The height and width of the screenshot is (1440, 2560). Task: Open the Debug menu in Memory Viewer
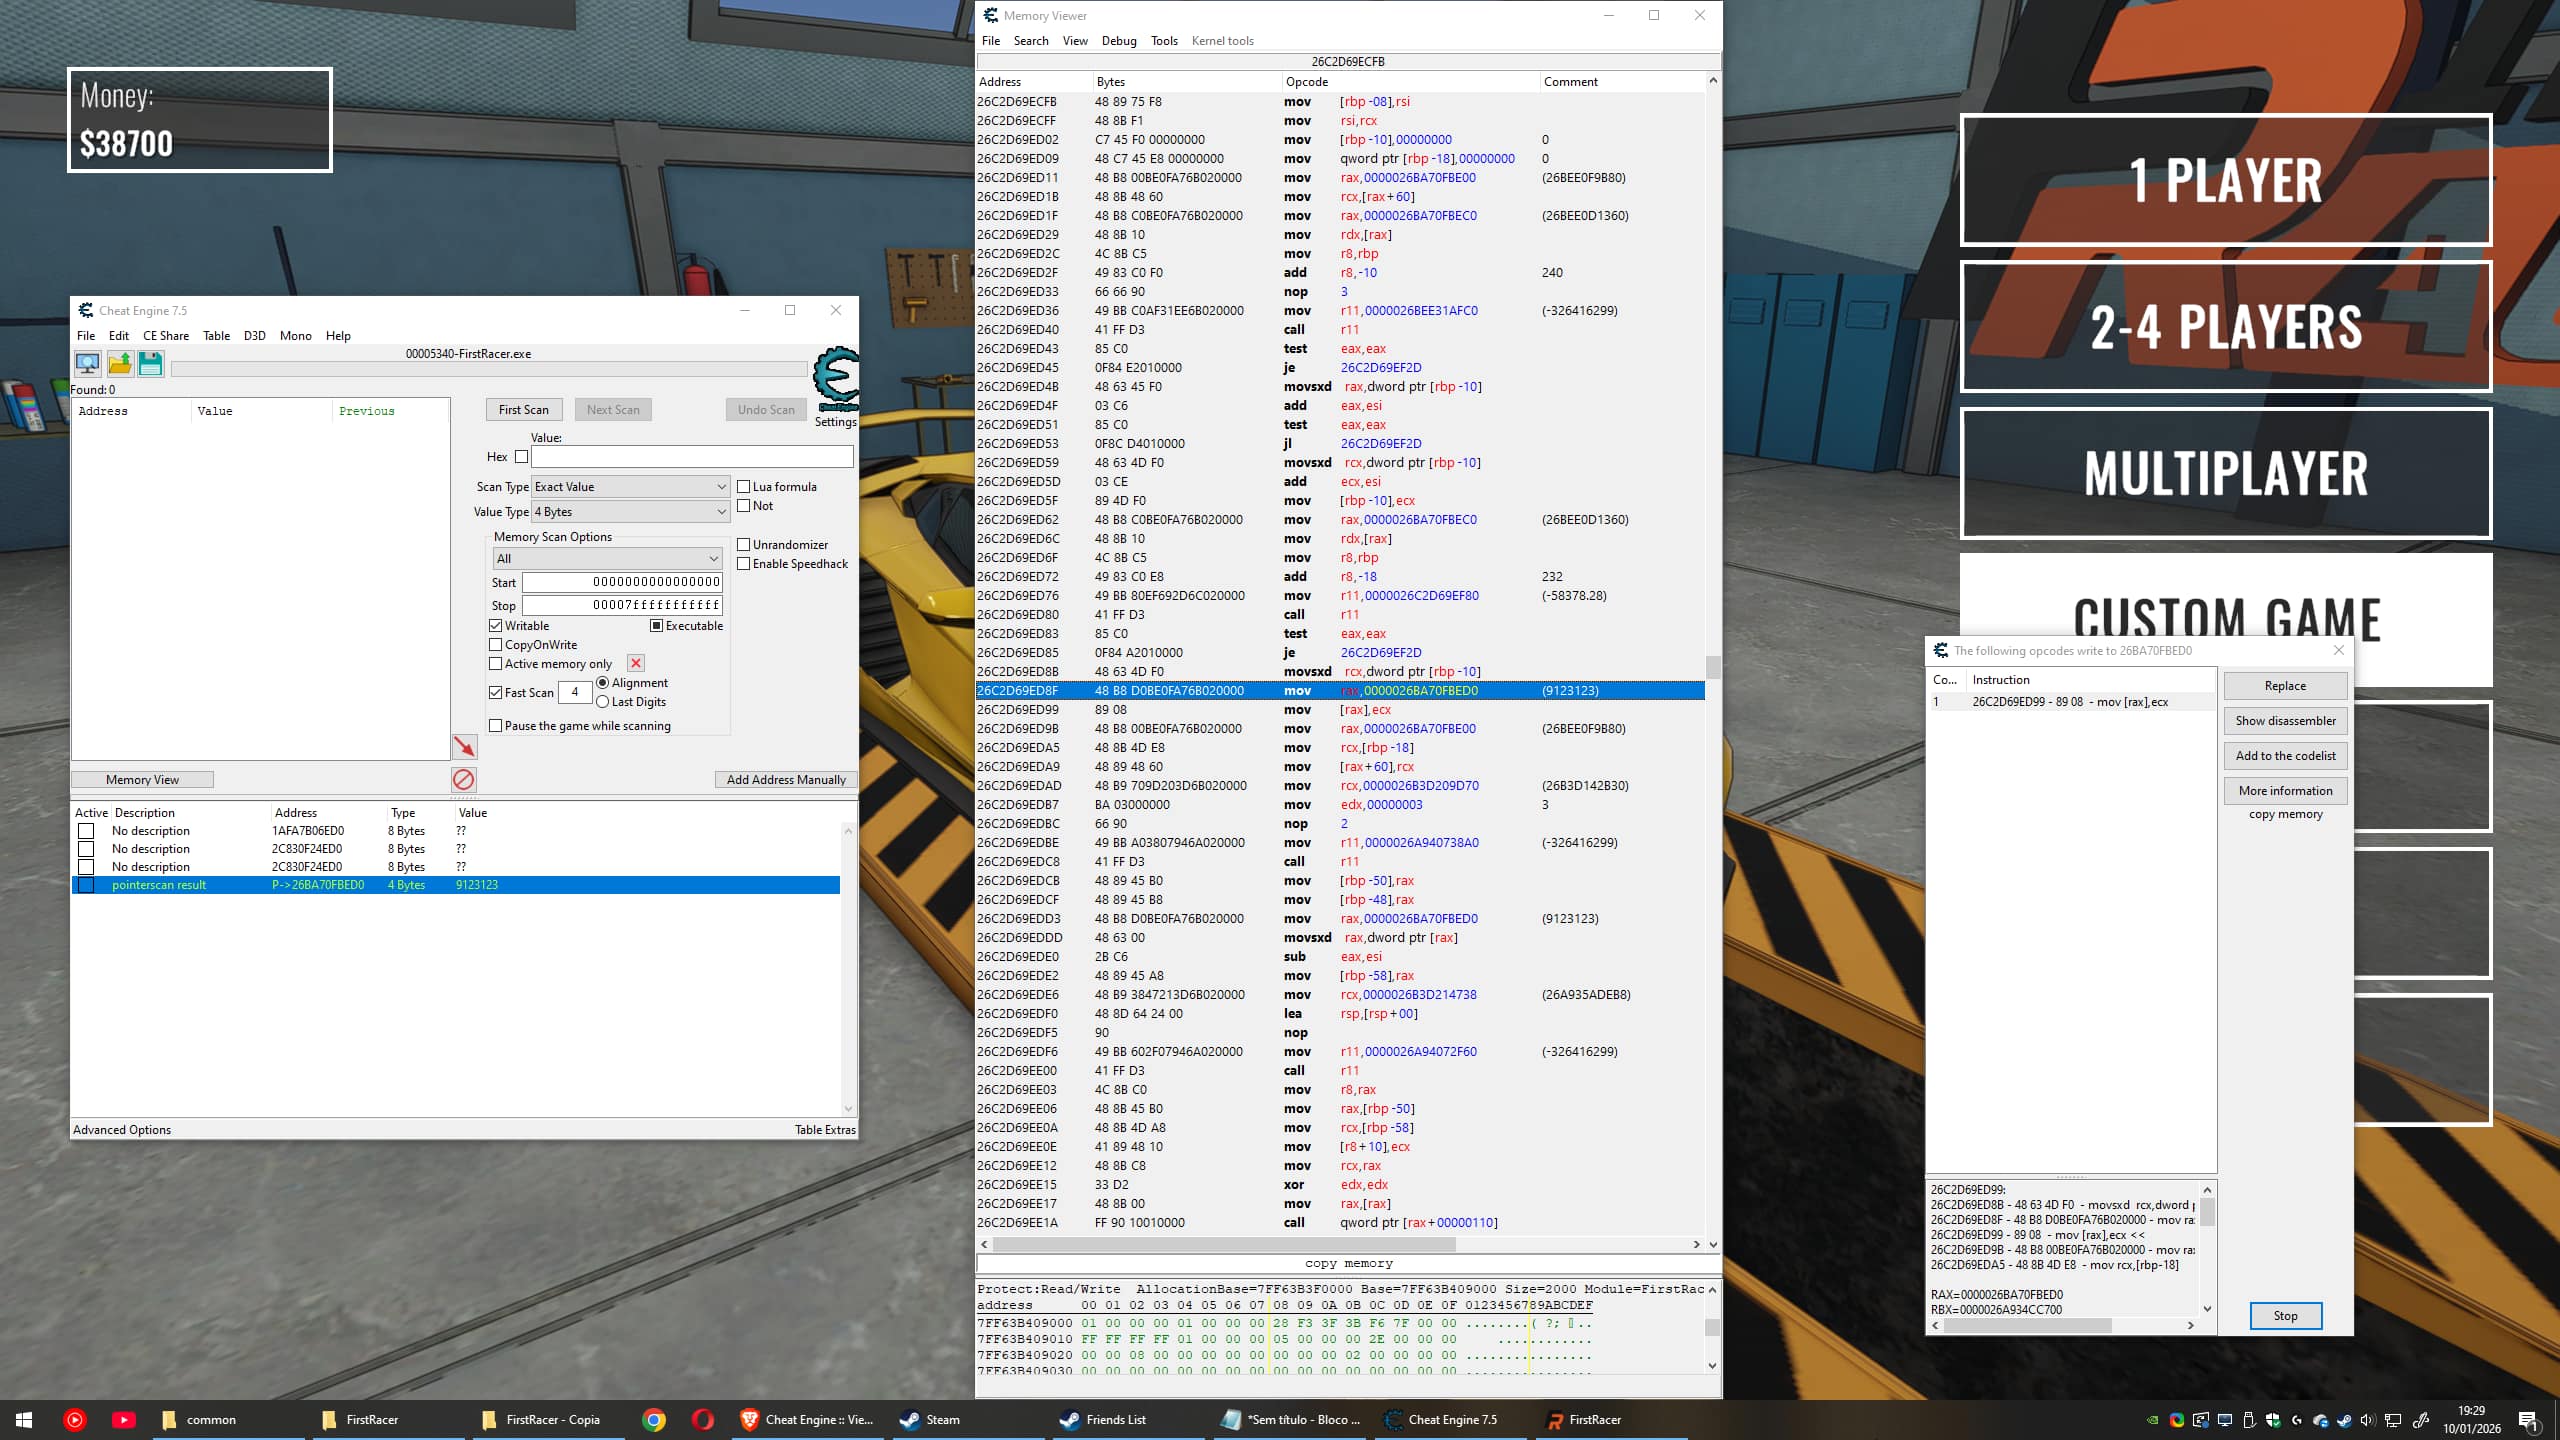tap(1118, 41)
